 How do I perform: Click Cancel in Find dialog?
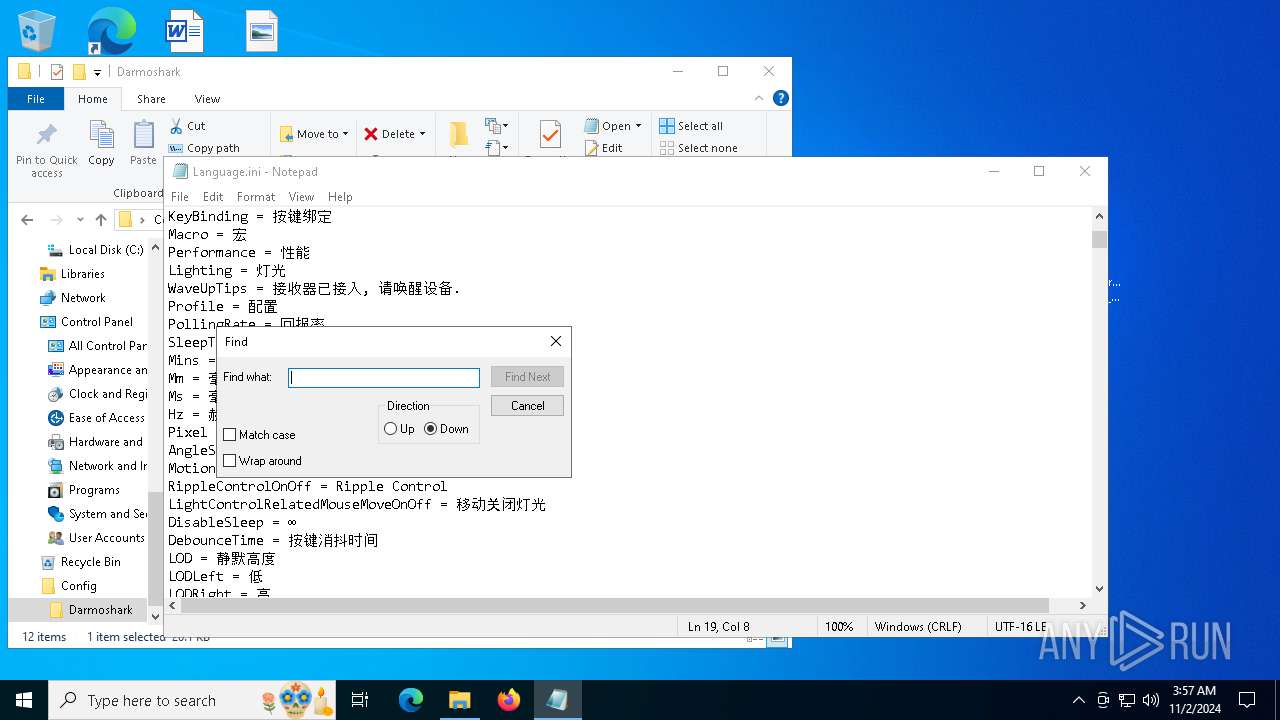pyautogui.click(x=527, y=406)
